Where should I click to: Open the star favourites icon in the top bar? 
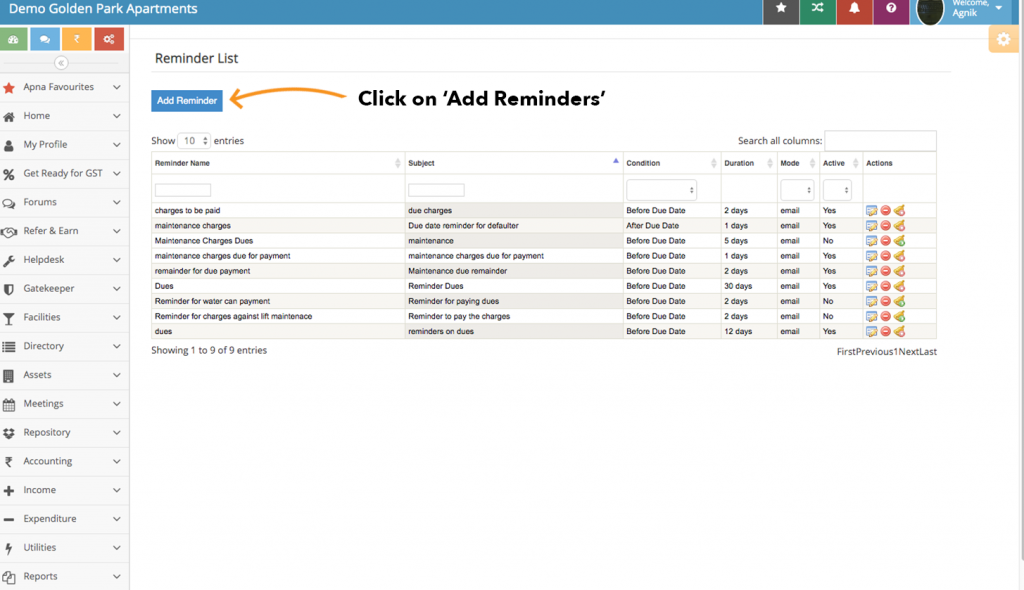[x=781, y=9]
